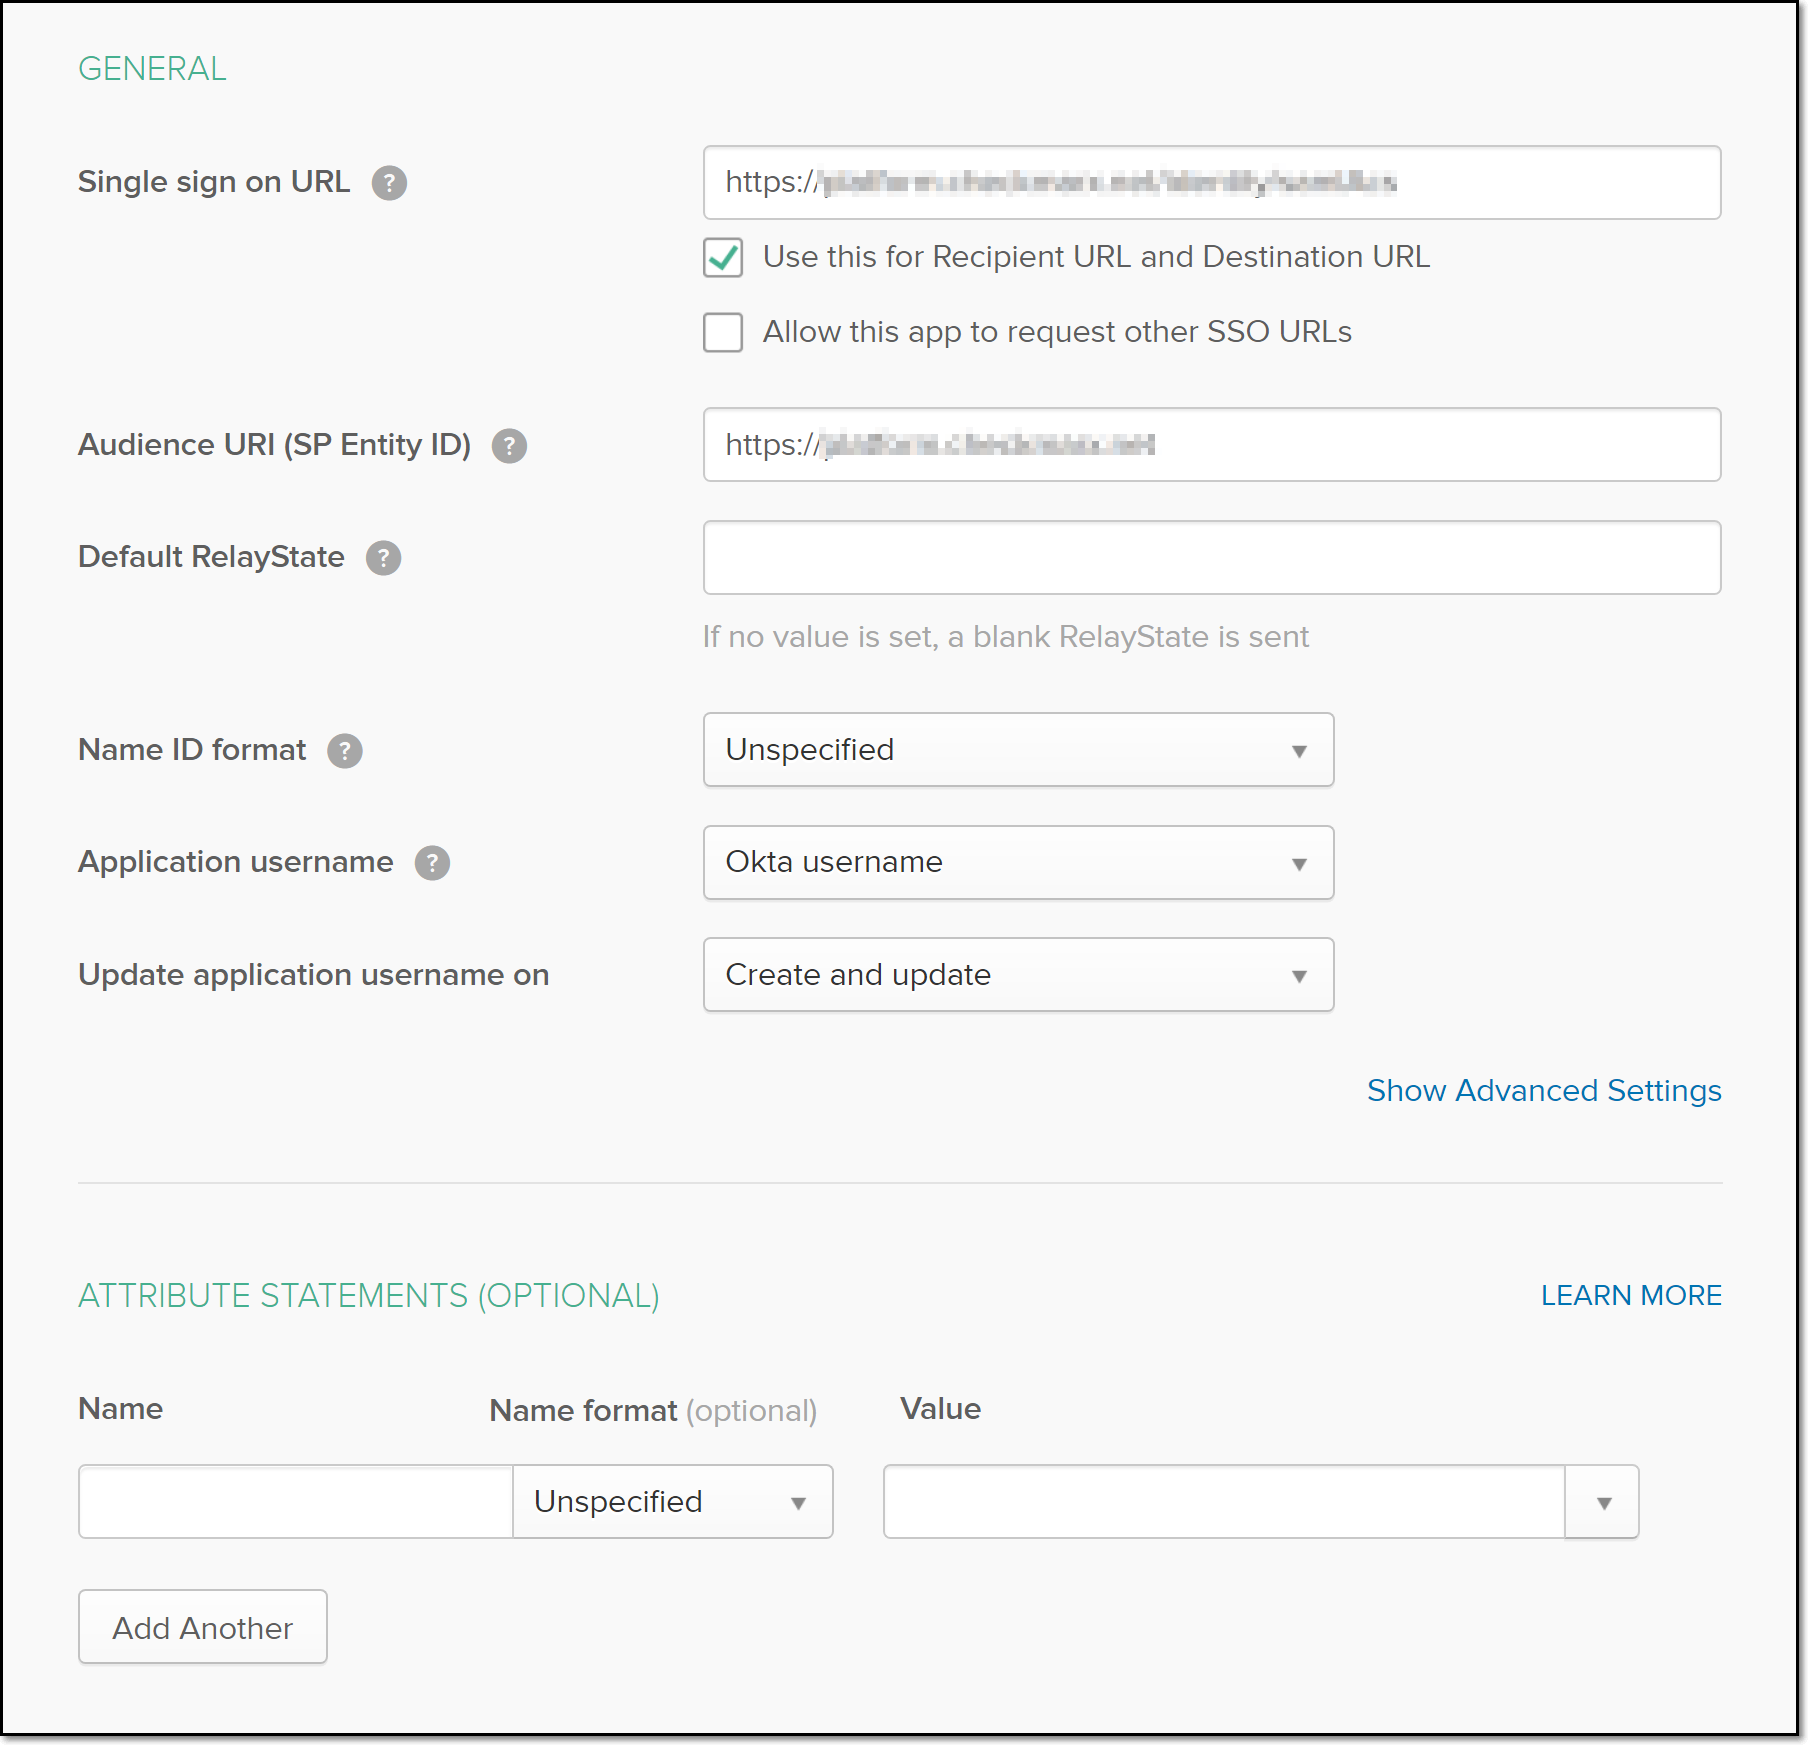Click the attribute statement Name input
This screenshot has height=1745, width=1808.
296,1502
